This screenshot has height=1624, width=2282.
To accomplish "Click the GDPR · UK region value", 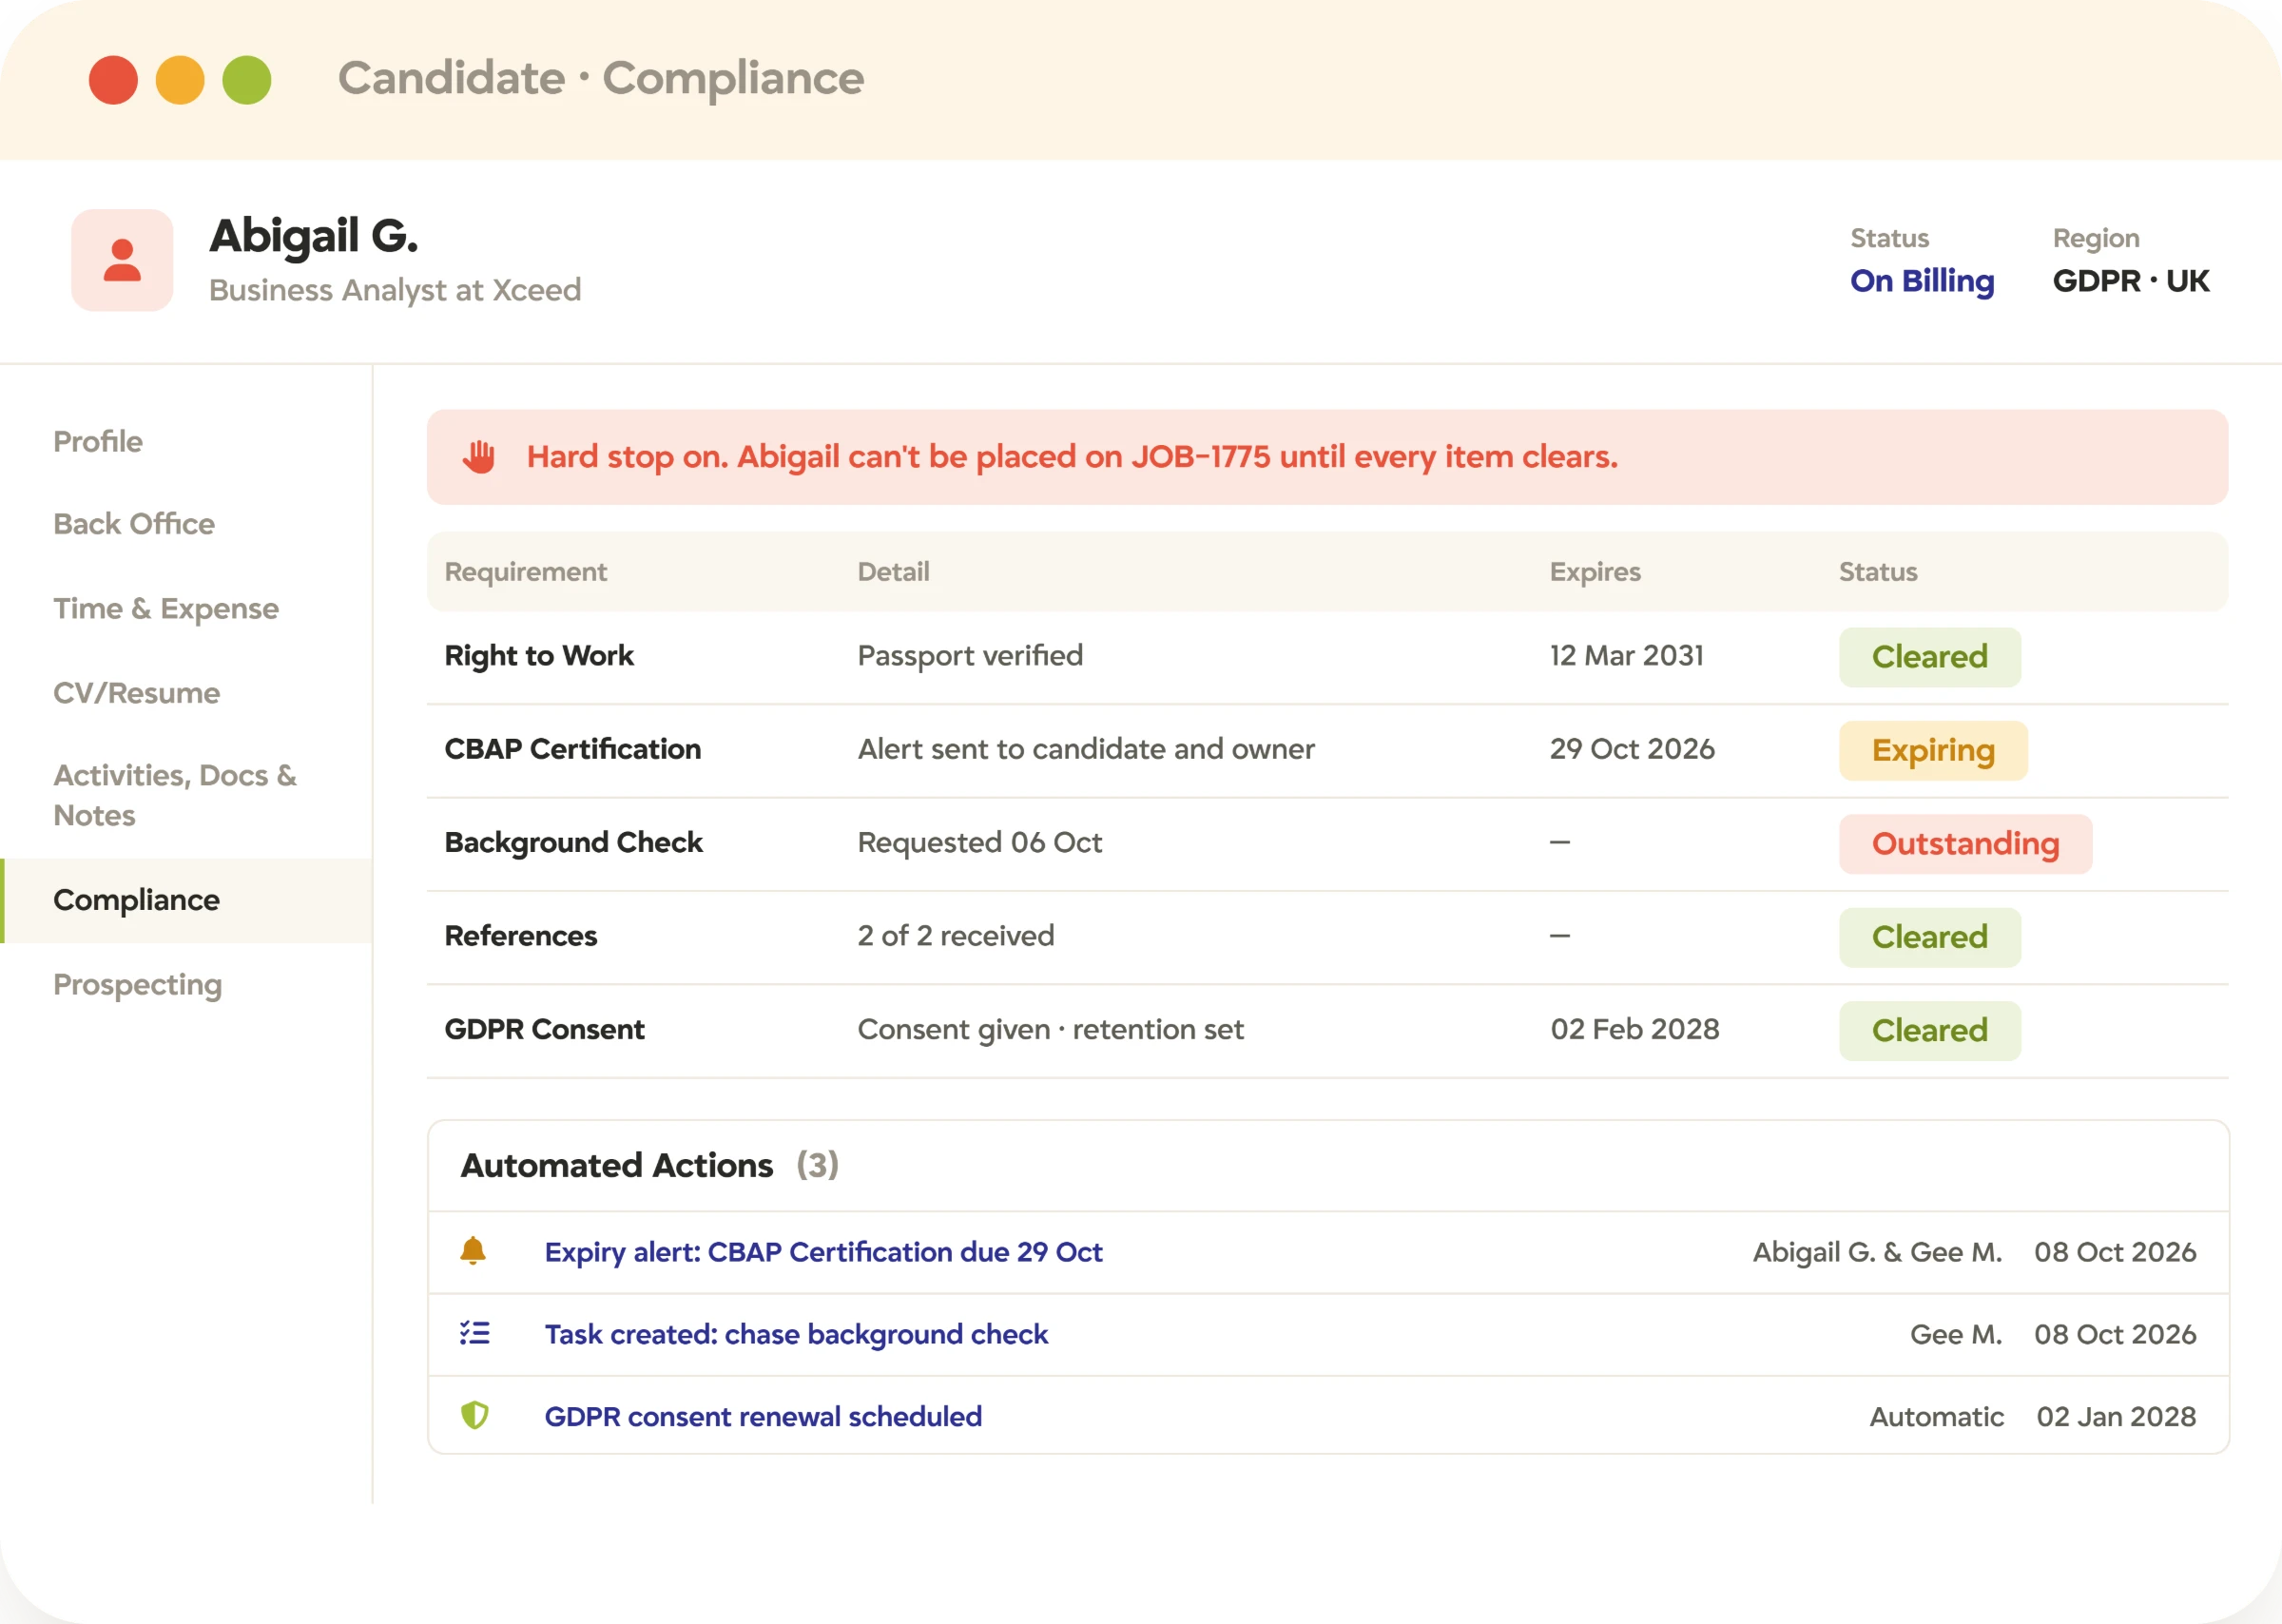I will [x=2131, y=281].
